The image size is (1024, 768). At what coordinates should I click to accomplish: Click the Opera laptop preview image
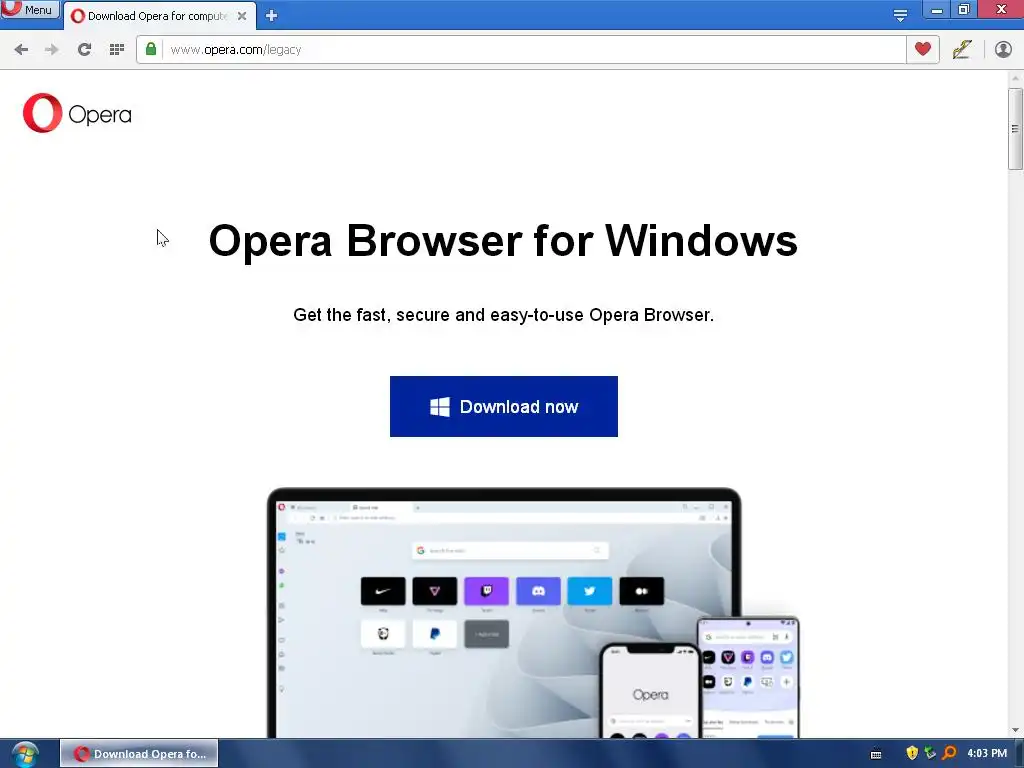click(504, 613)
